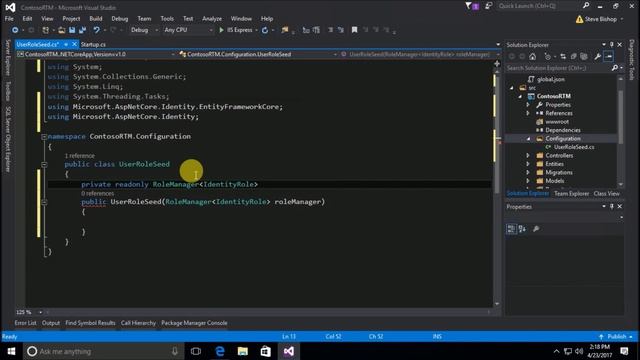Switch Properties window to Categorized view

pyautogui.click(x=511, y=229)
